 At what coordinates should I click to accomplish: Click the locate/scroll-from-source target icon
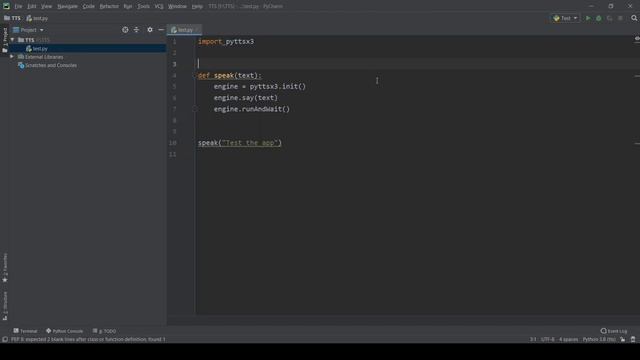tap(125, 30)
